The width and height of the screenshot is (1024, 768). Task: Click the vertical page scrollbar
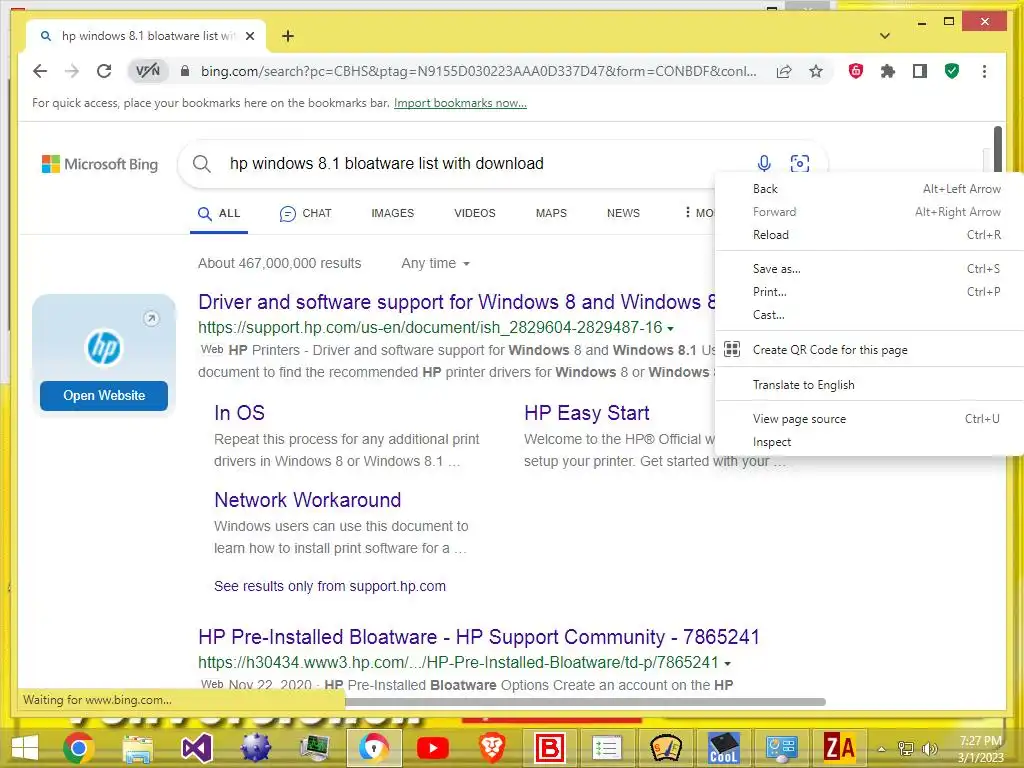point(997,150)
